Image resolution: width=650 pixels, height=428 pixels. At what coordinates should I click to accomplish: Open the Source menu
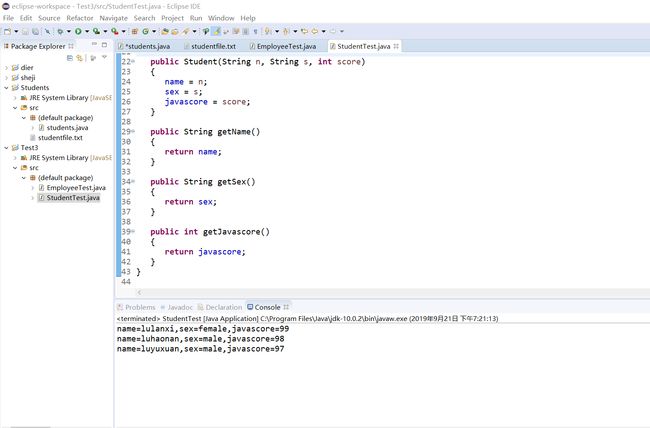49,18
